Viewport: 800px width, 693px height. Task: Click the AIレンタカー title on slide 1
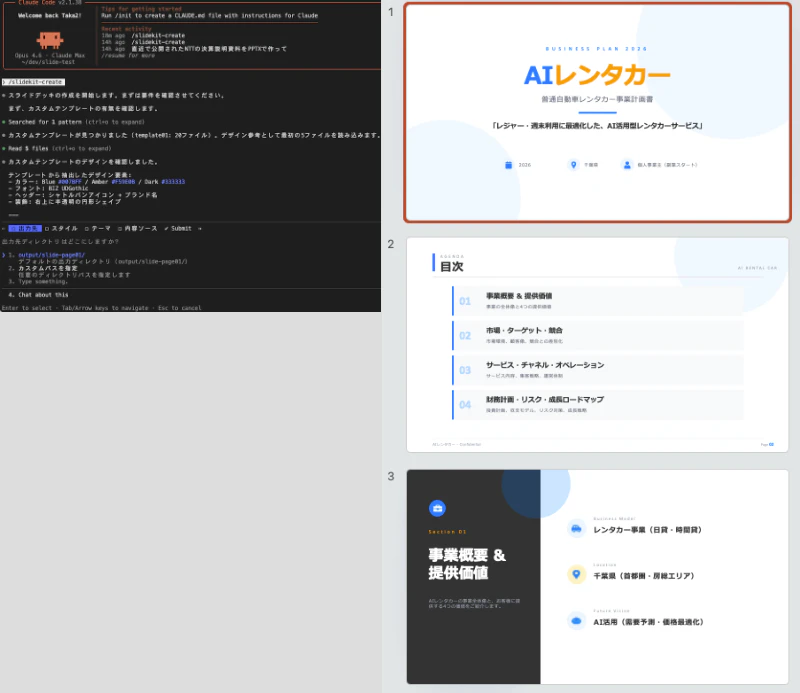pos(597,76)
